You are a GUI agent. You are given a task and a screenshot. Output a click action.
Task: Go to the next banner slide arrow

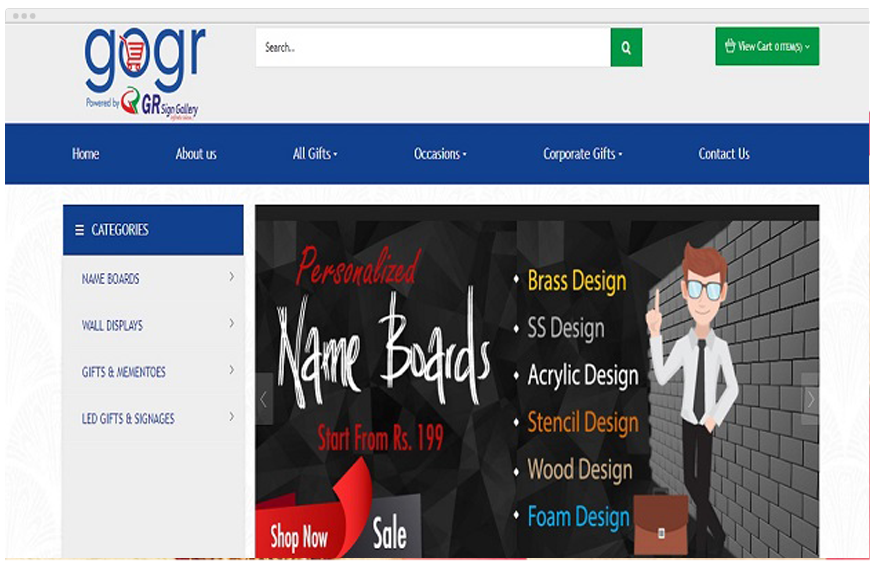[810, 399]
